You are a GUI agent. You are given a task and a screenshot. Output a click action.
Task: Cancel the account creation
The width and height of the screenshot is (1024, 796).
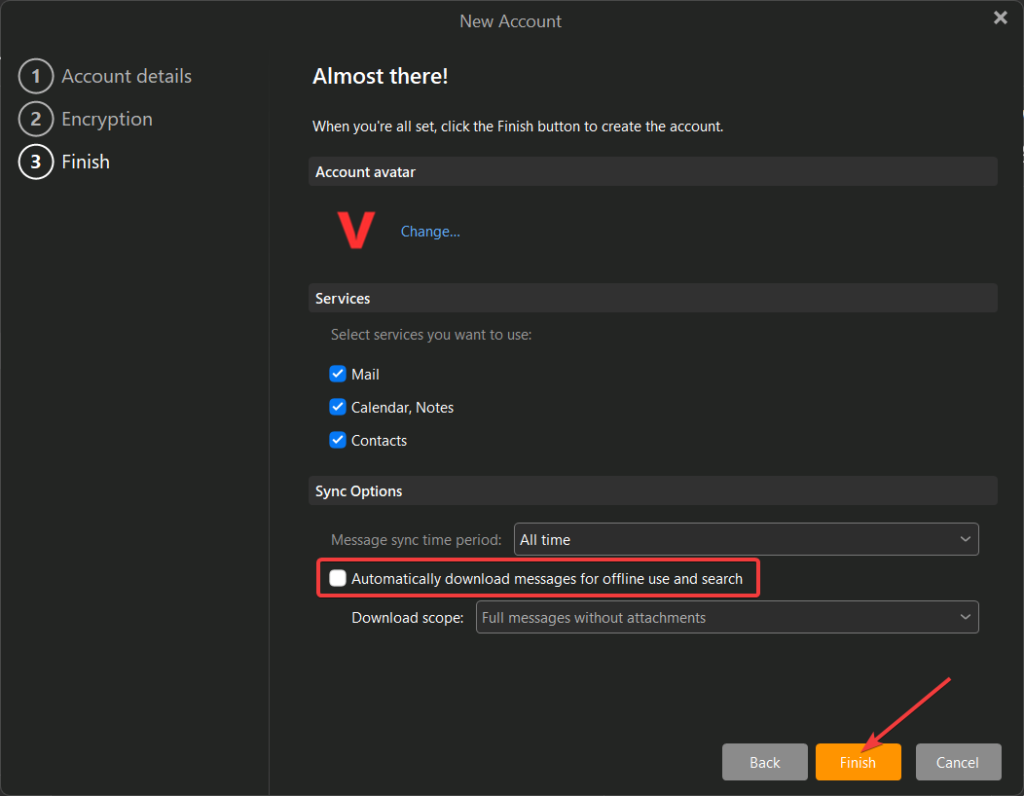pyautogui.click(x=957, y=762)
